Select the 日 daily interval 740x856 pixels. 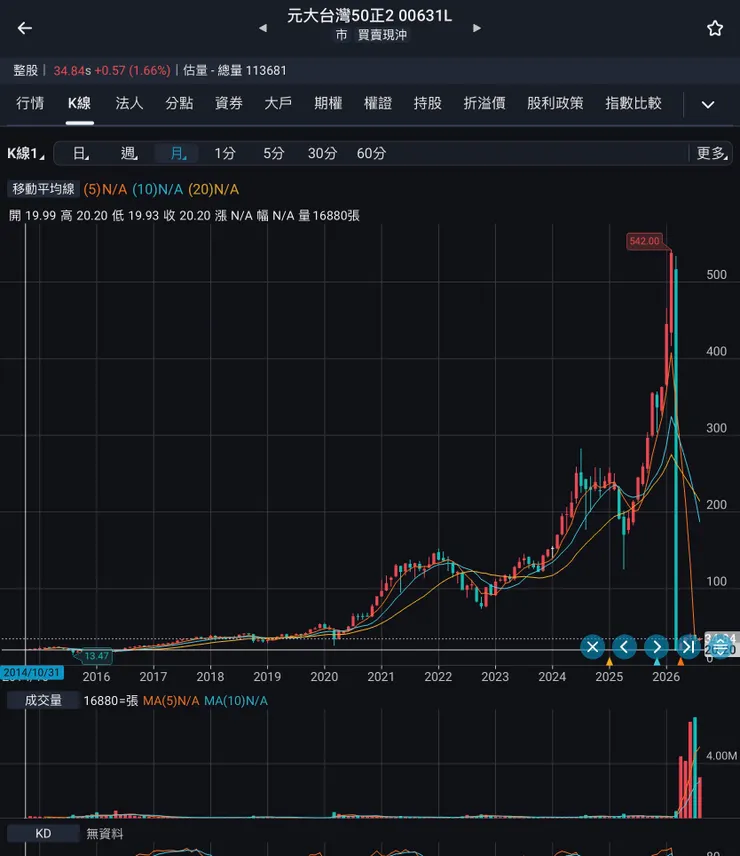(80, 153)
